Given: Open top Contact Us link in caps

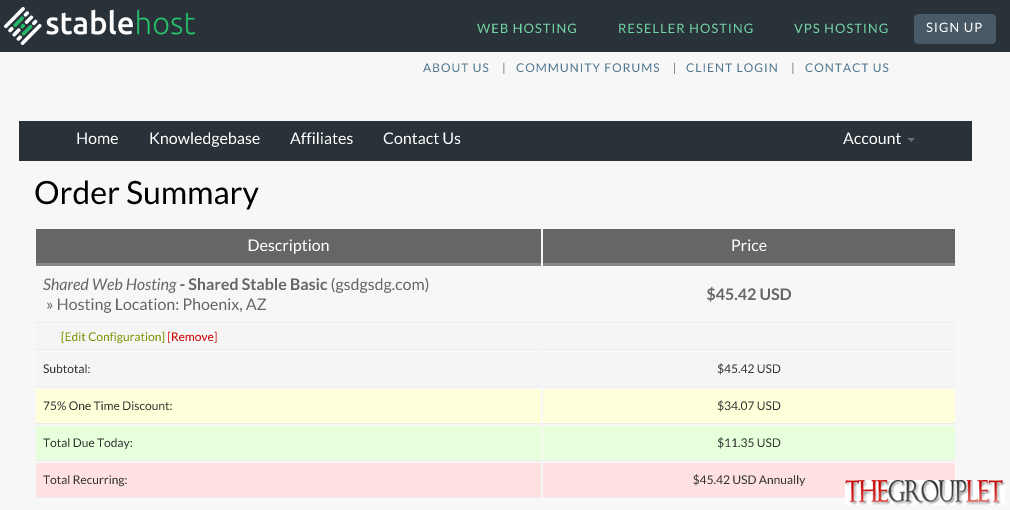Looking at the screenshot, I should click(846, 68).
